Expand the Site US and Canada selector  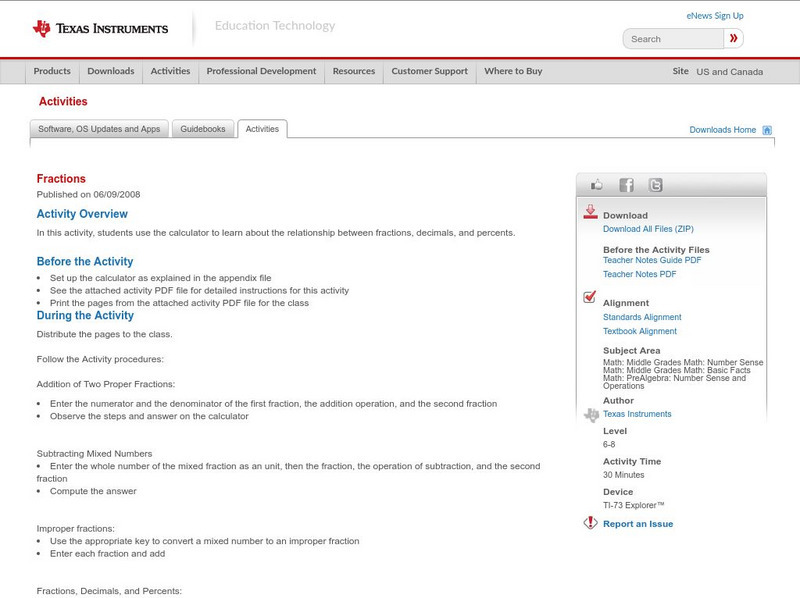coord(729,72)
